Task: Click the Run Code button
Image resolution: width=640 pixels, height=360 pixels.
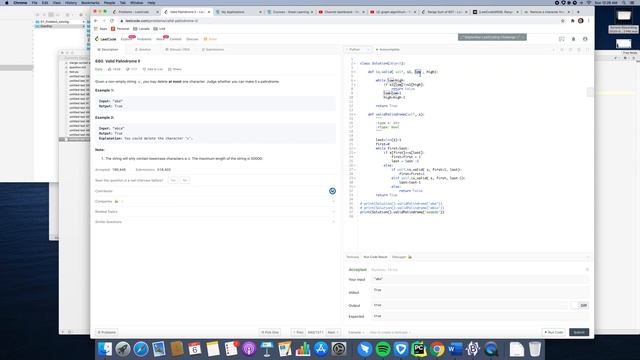Action: click(554, 332)
